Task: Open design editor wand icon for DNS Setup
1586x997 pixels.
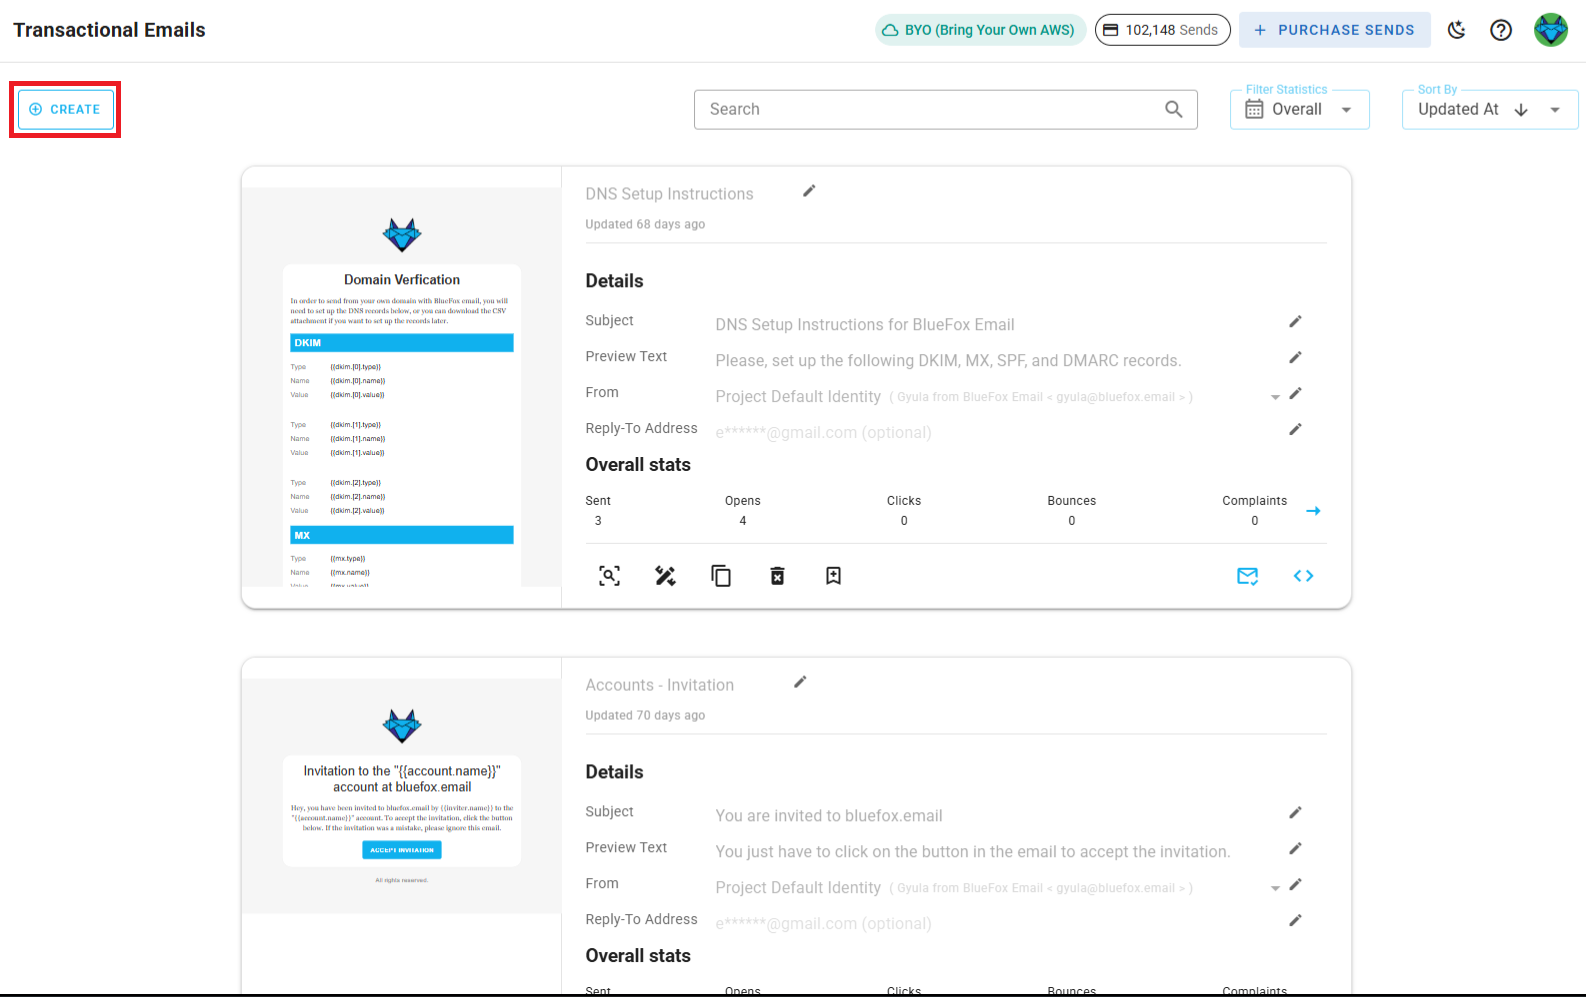Action: 665,576
